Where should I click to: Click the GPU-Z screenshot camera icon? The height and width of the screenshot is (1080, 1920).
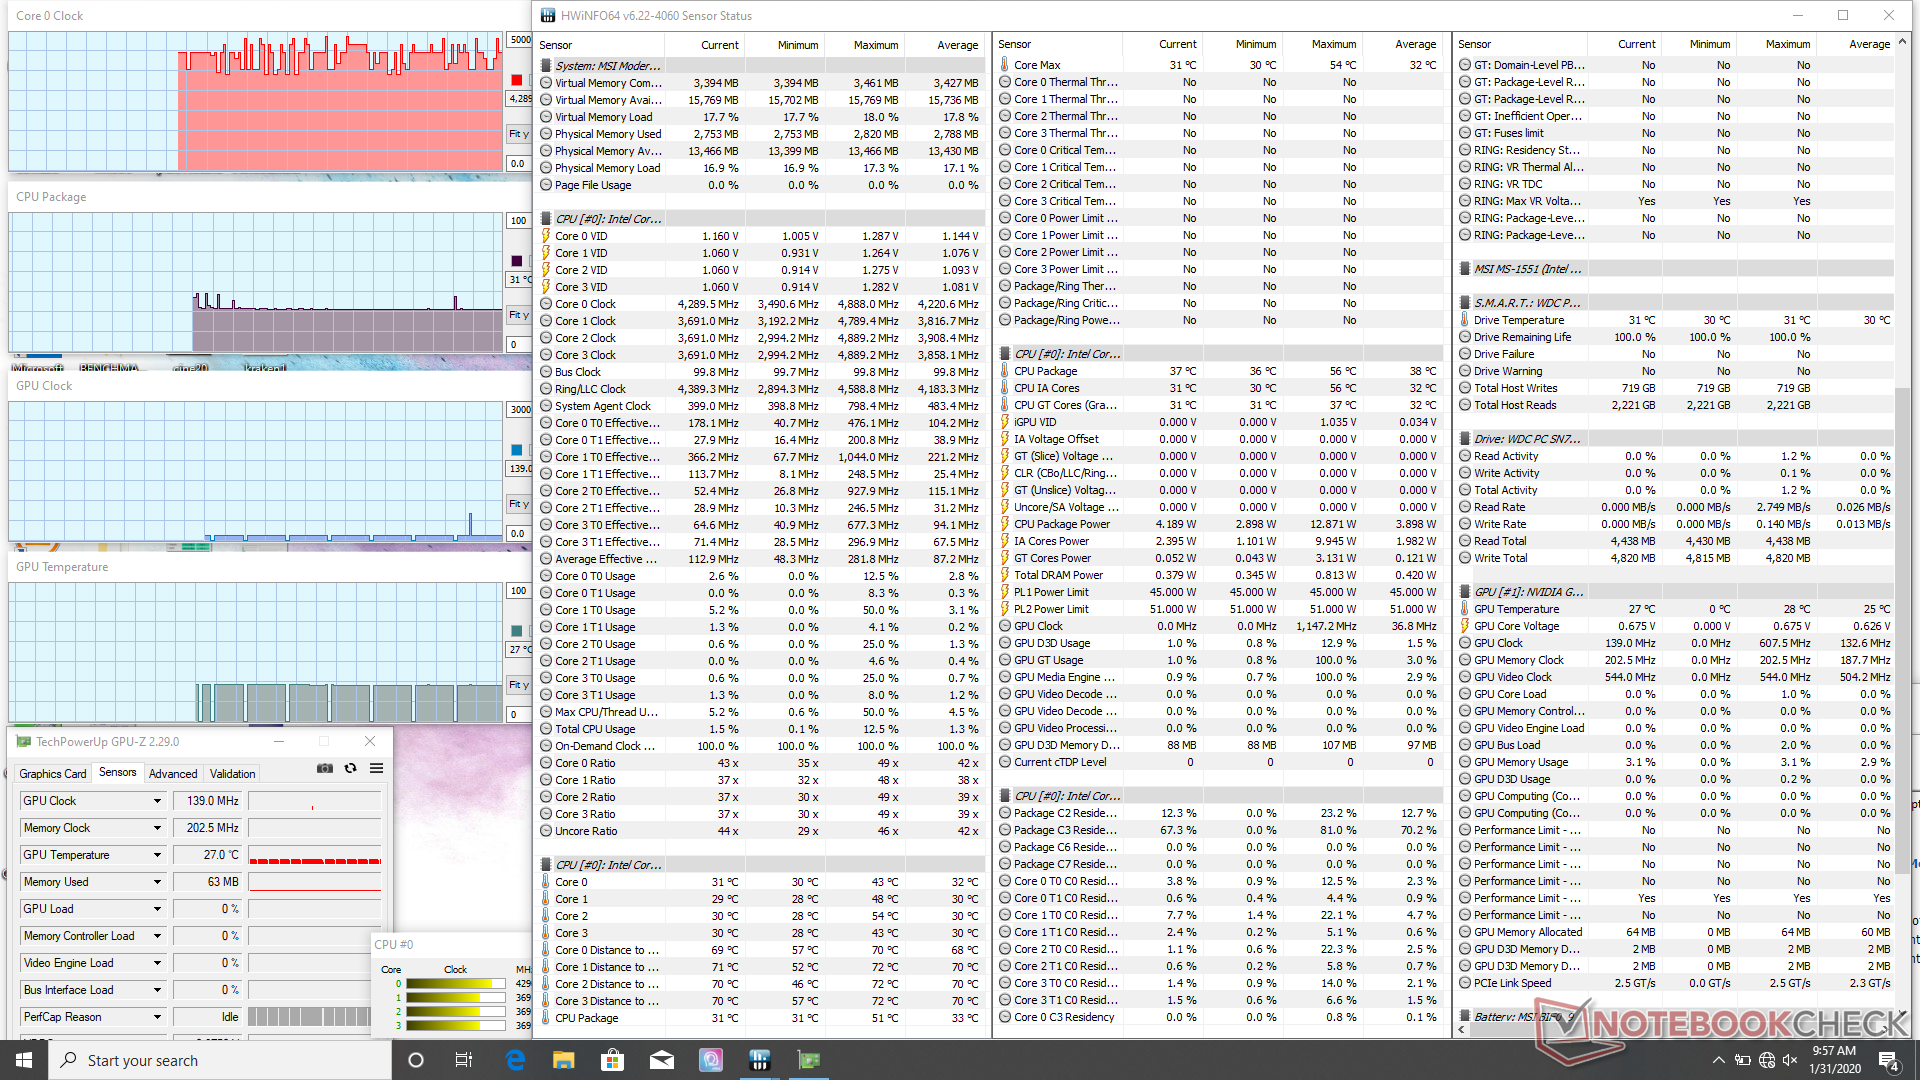(x=325, y=768)
